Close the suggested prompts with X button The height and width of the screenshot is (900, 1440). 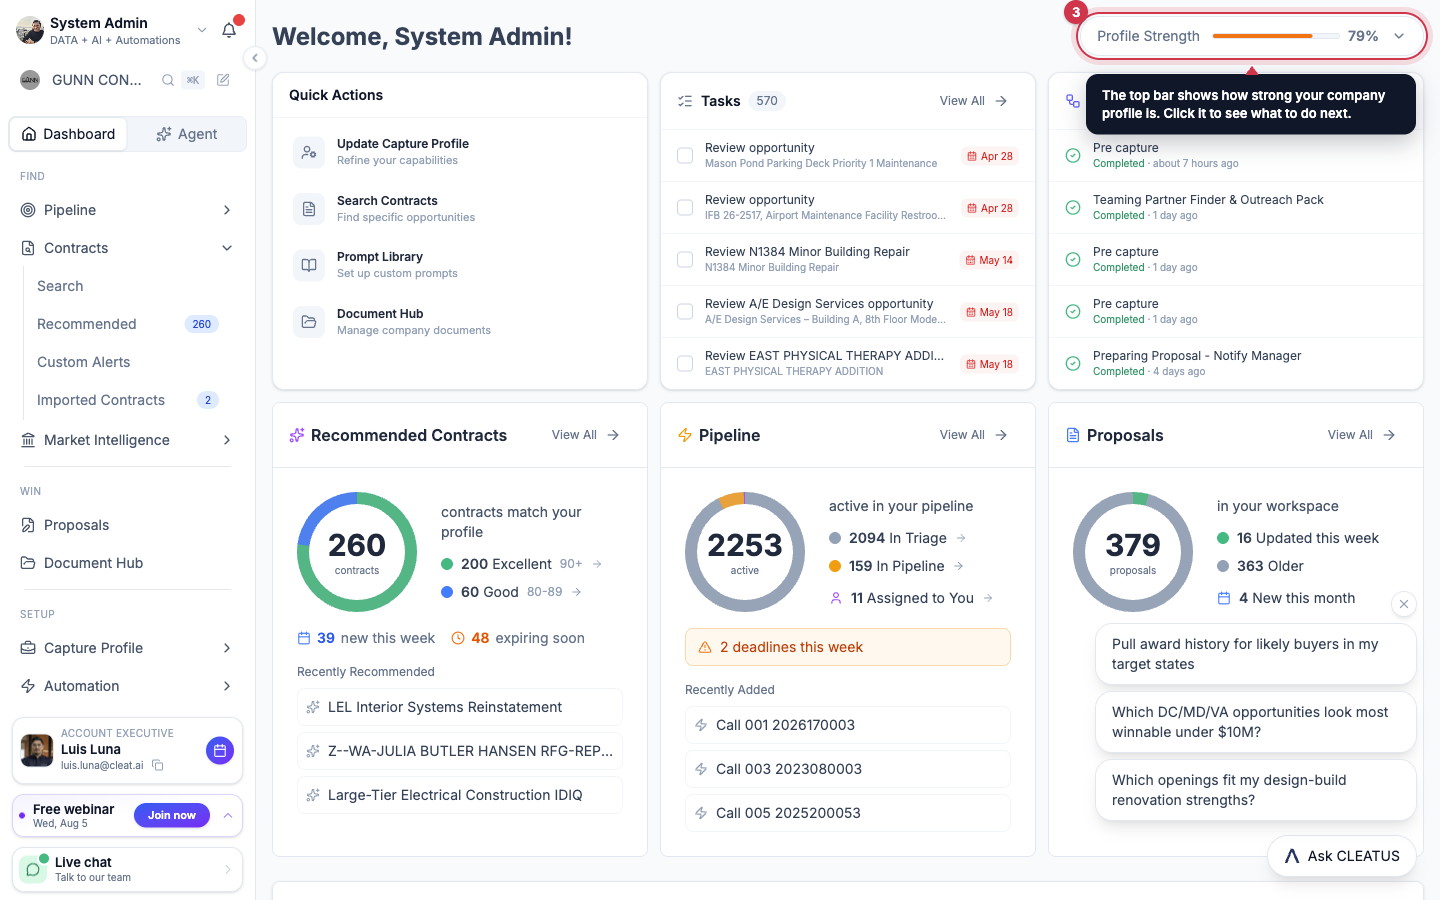point(1404,604)
